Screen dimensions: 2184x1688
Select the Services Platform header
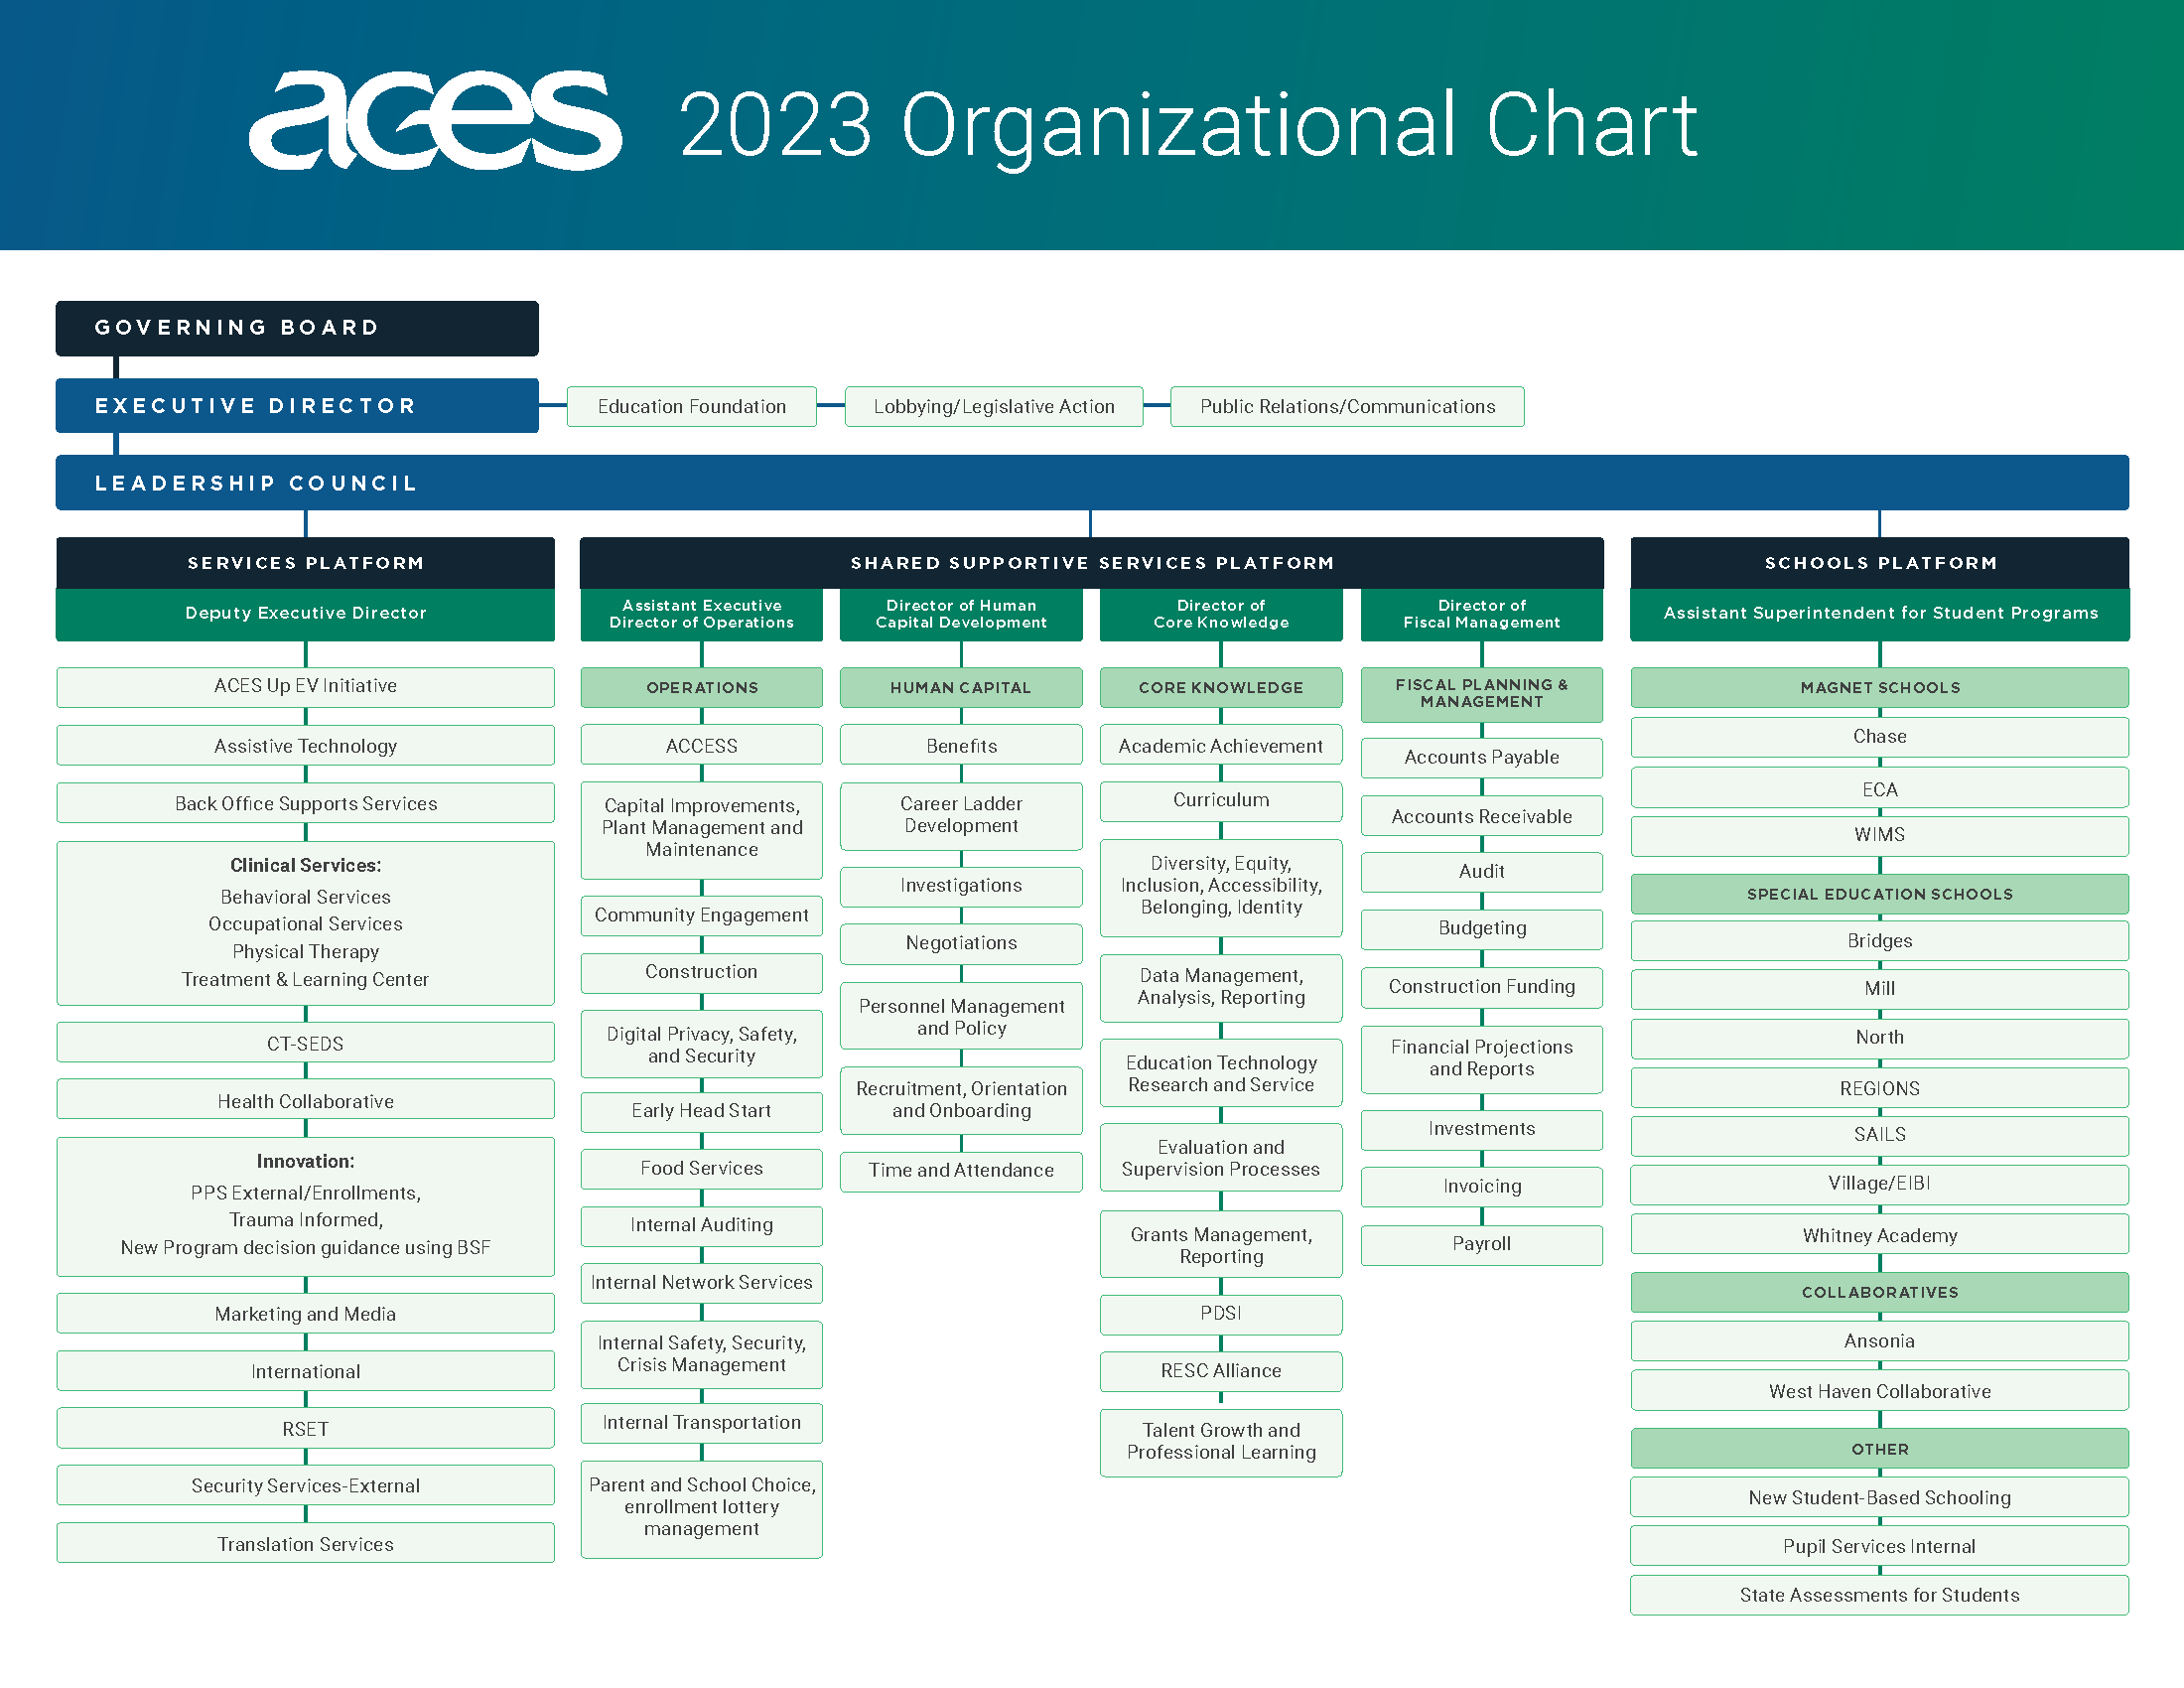pos(305,562)
